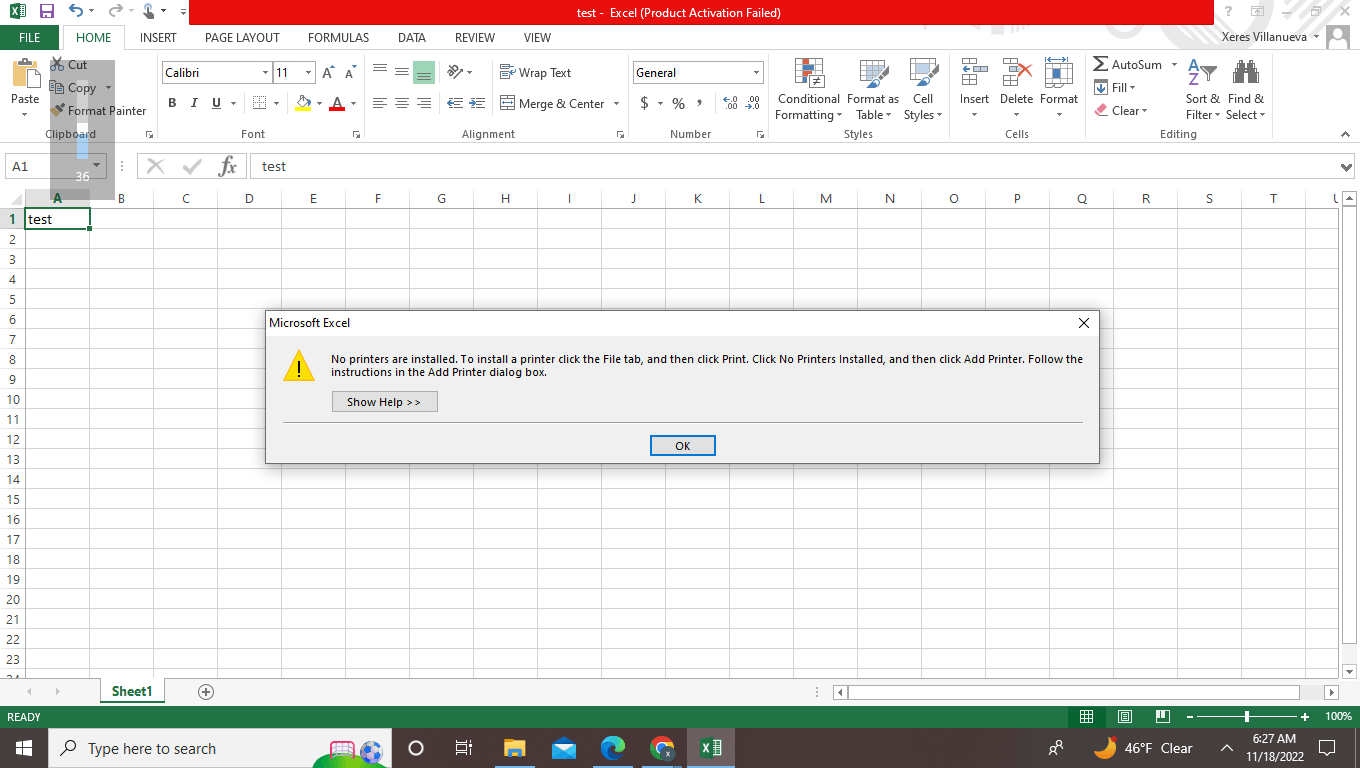The width and height of the screenshot is (1360, 768).
Task: Open Sort & Filter menu
Action: pyautogui.click(x=1203, y=90)
